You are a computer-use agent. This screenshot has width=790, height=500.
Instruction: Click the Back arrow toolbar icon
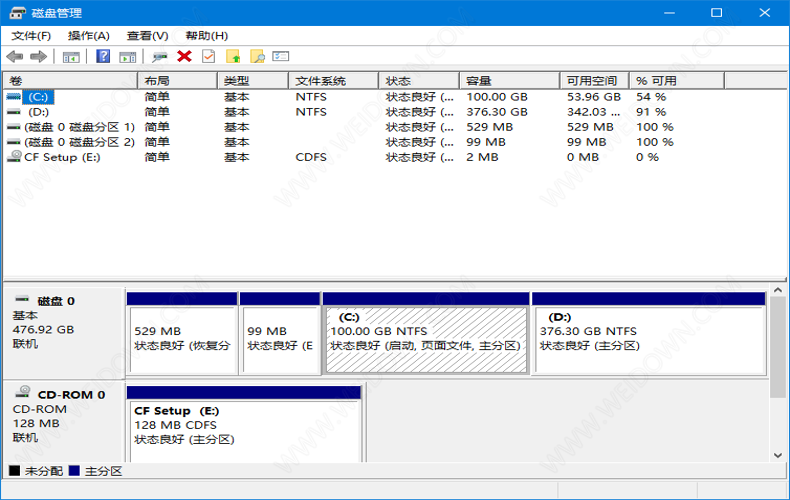click(15, 57)
